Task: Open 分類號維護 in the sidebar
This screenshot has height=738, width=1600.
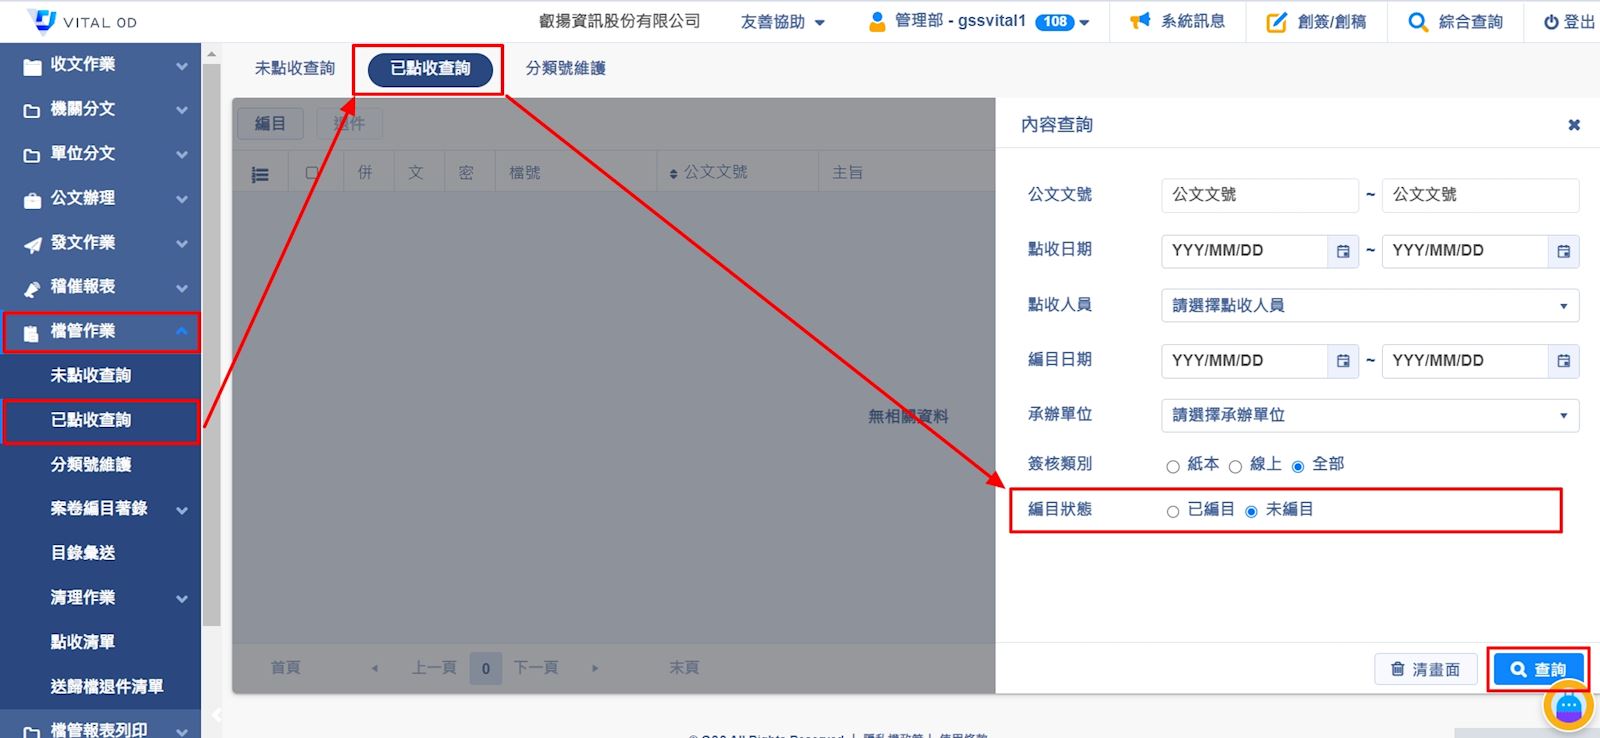Action: pyautogui.click(x=91, y=465)
